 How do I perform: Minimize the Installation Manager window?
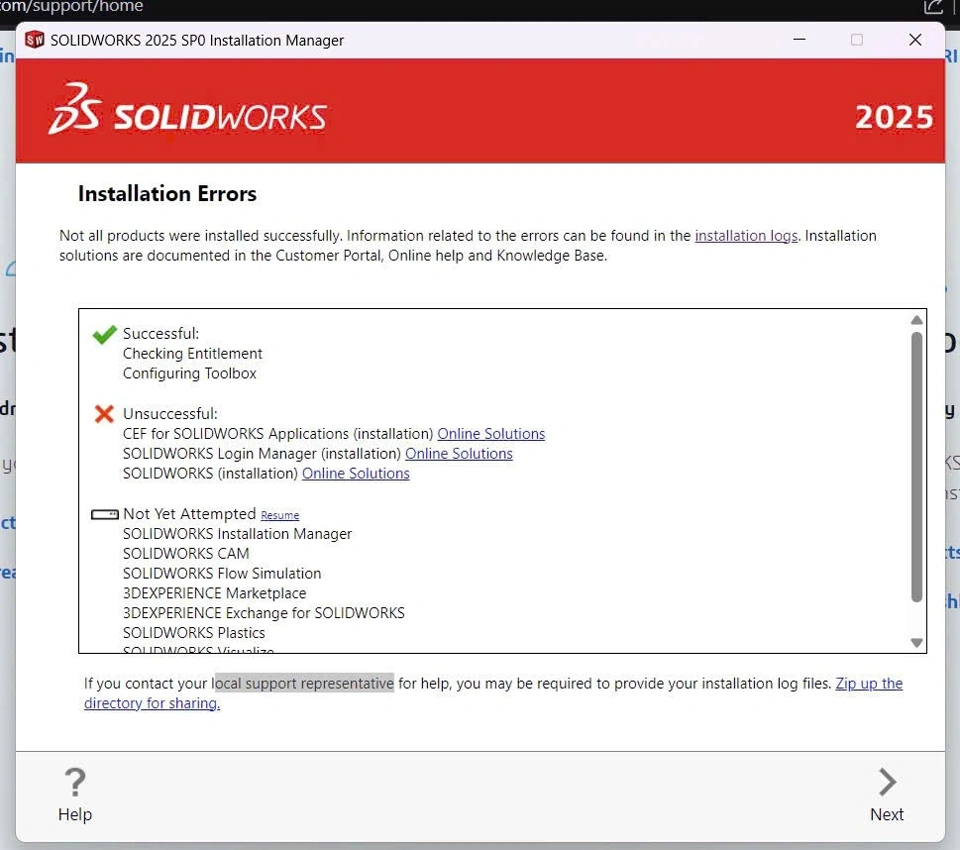pos(799,40)
